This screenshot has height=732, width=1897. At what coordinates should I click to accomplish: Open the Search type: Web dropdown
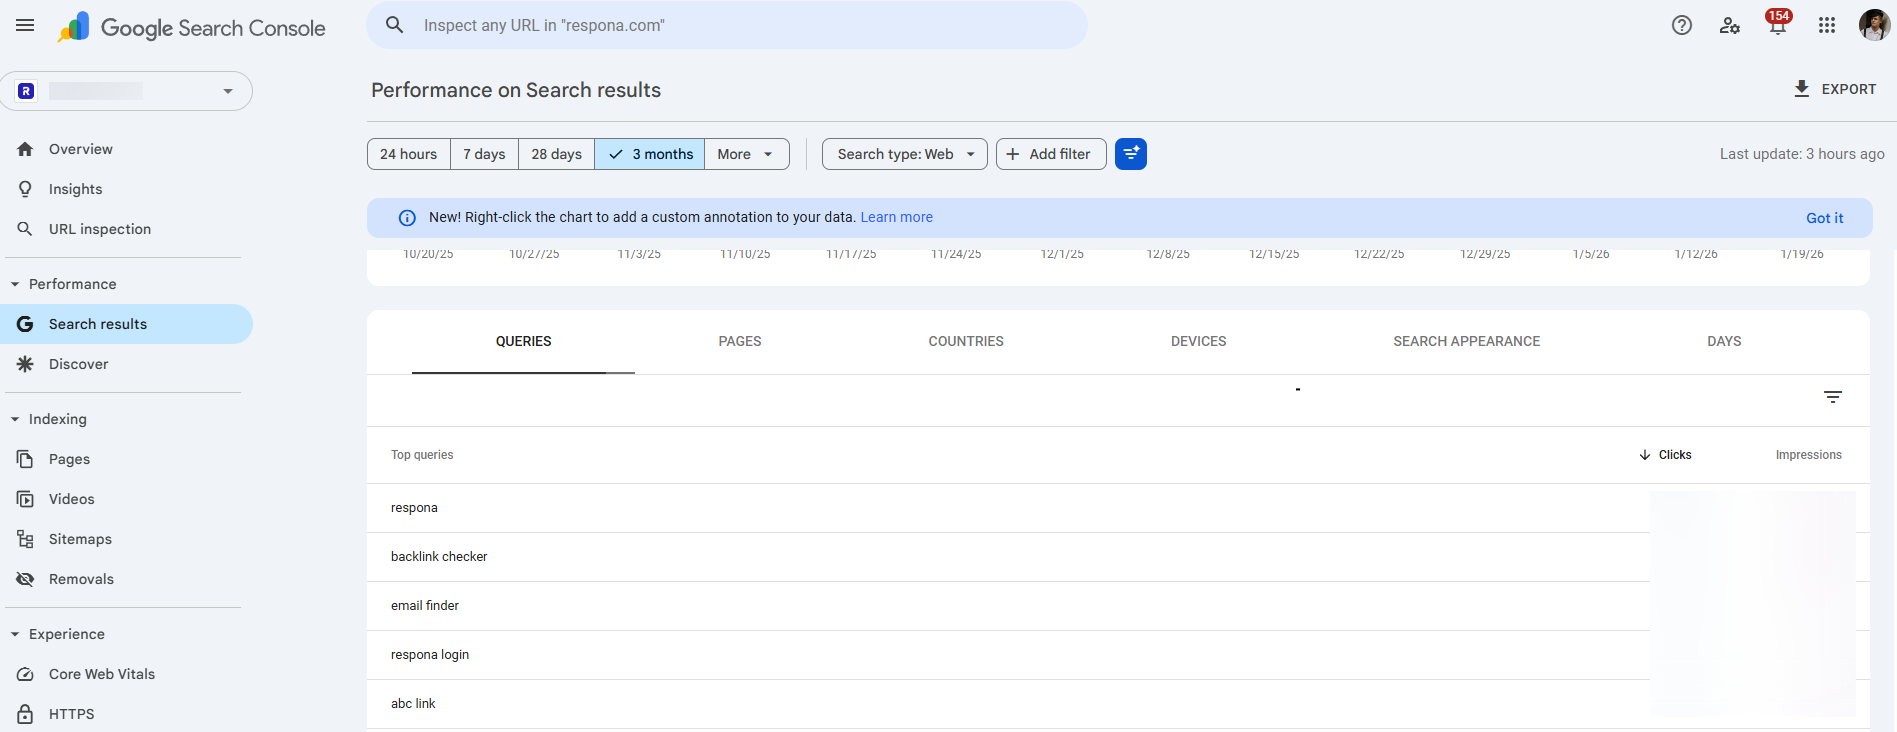point(905,154)
